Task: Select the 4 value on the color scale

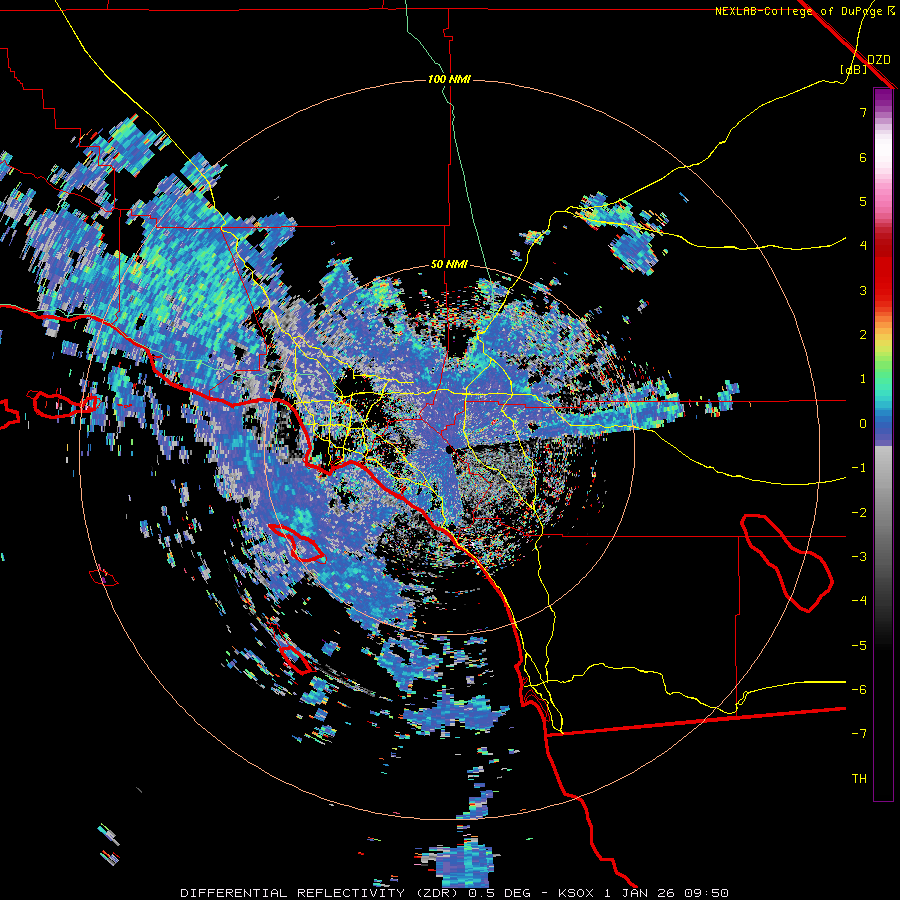Action: (x=863, y=246)
